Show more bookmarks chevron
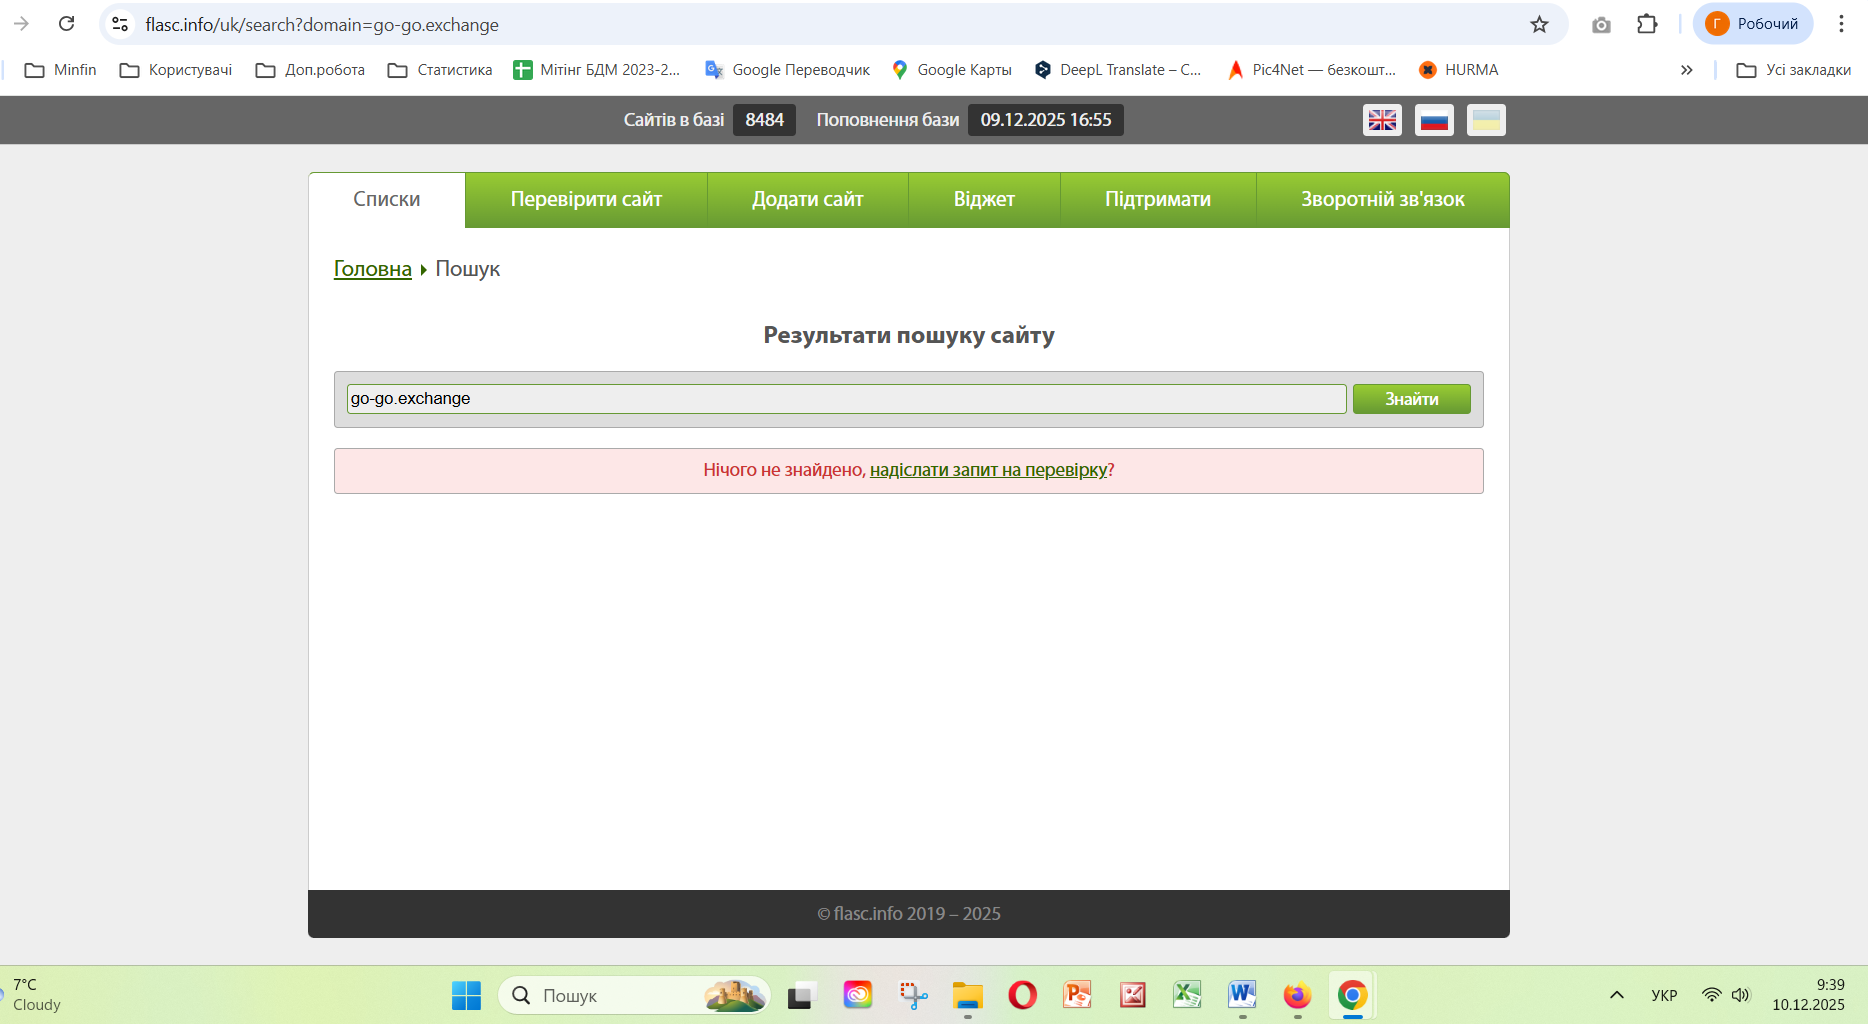 (x=1687, y=70)
